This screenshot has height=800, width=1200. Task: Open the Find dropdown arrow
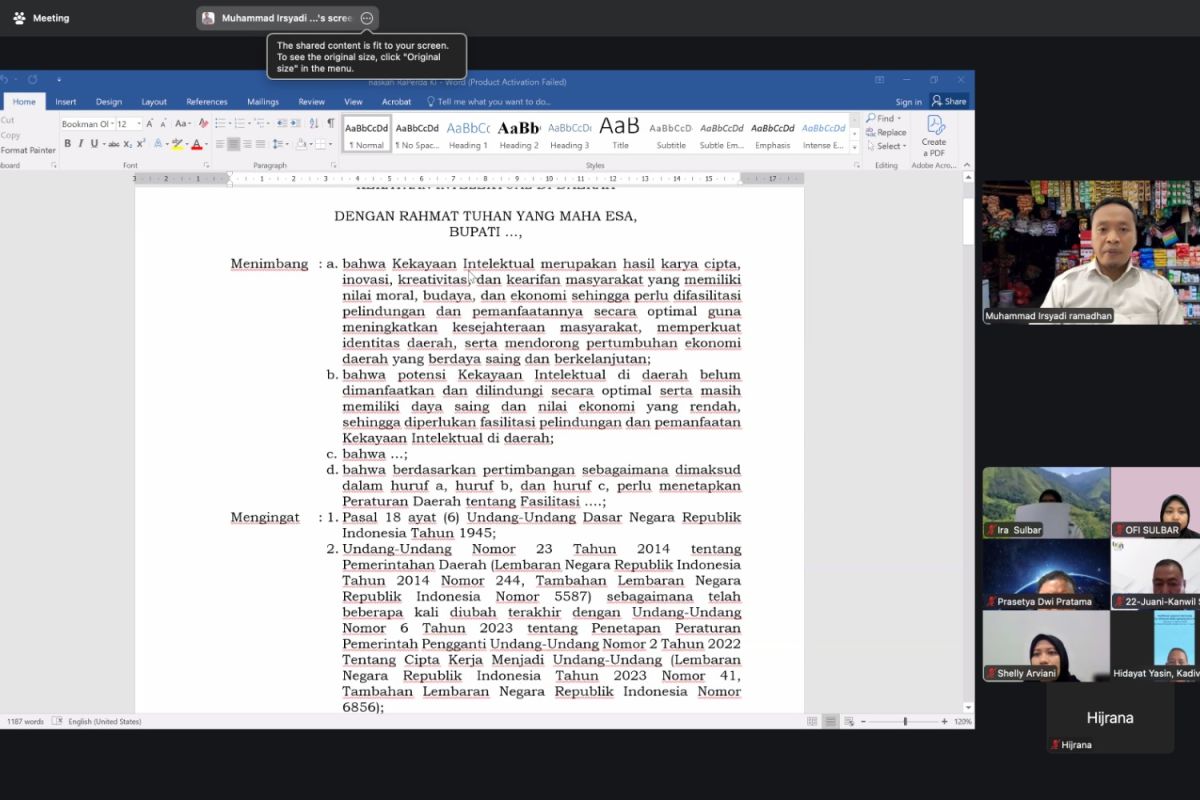point(899,118)
